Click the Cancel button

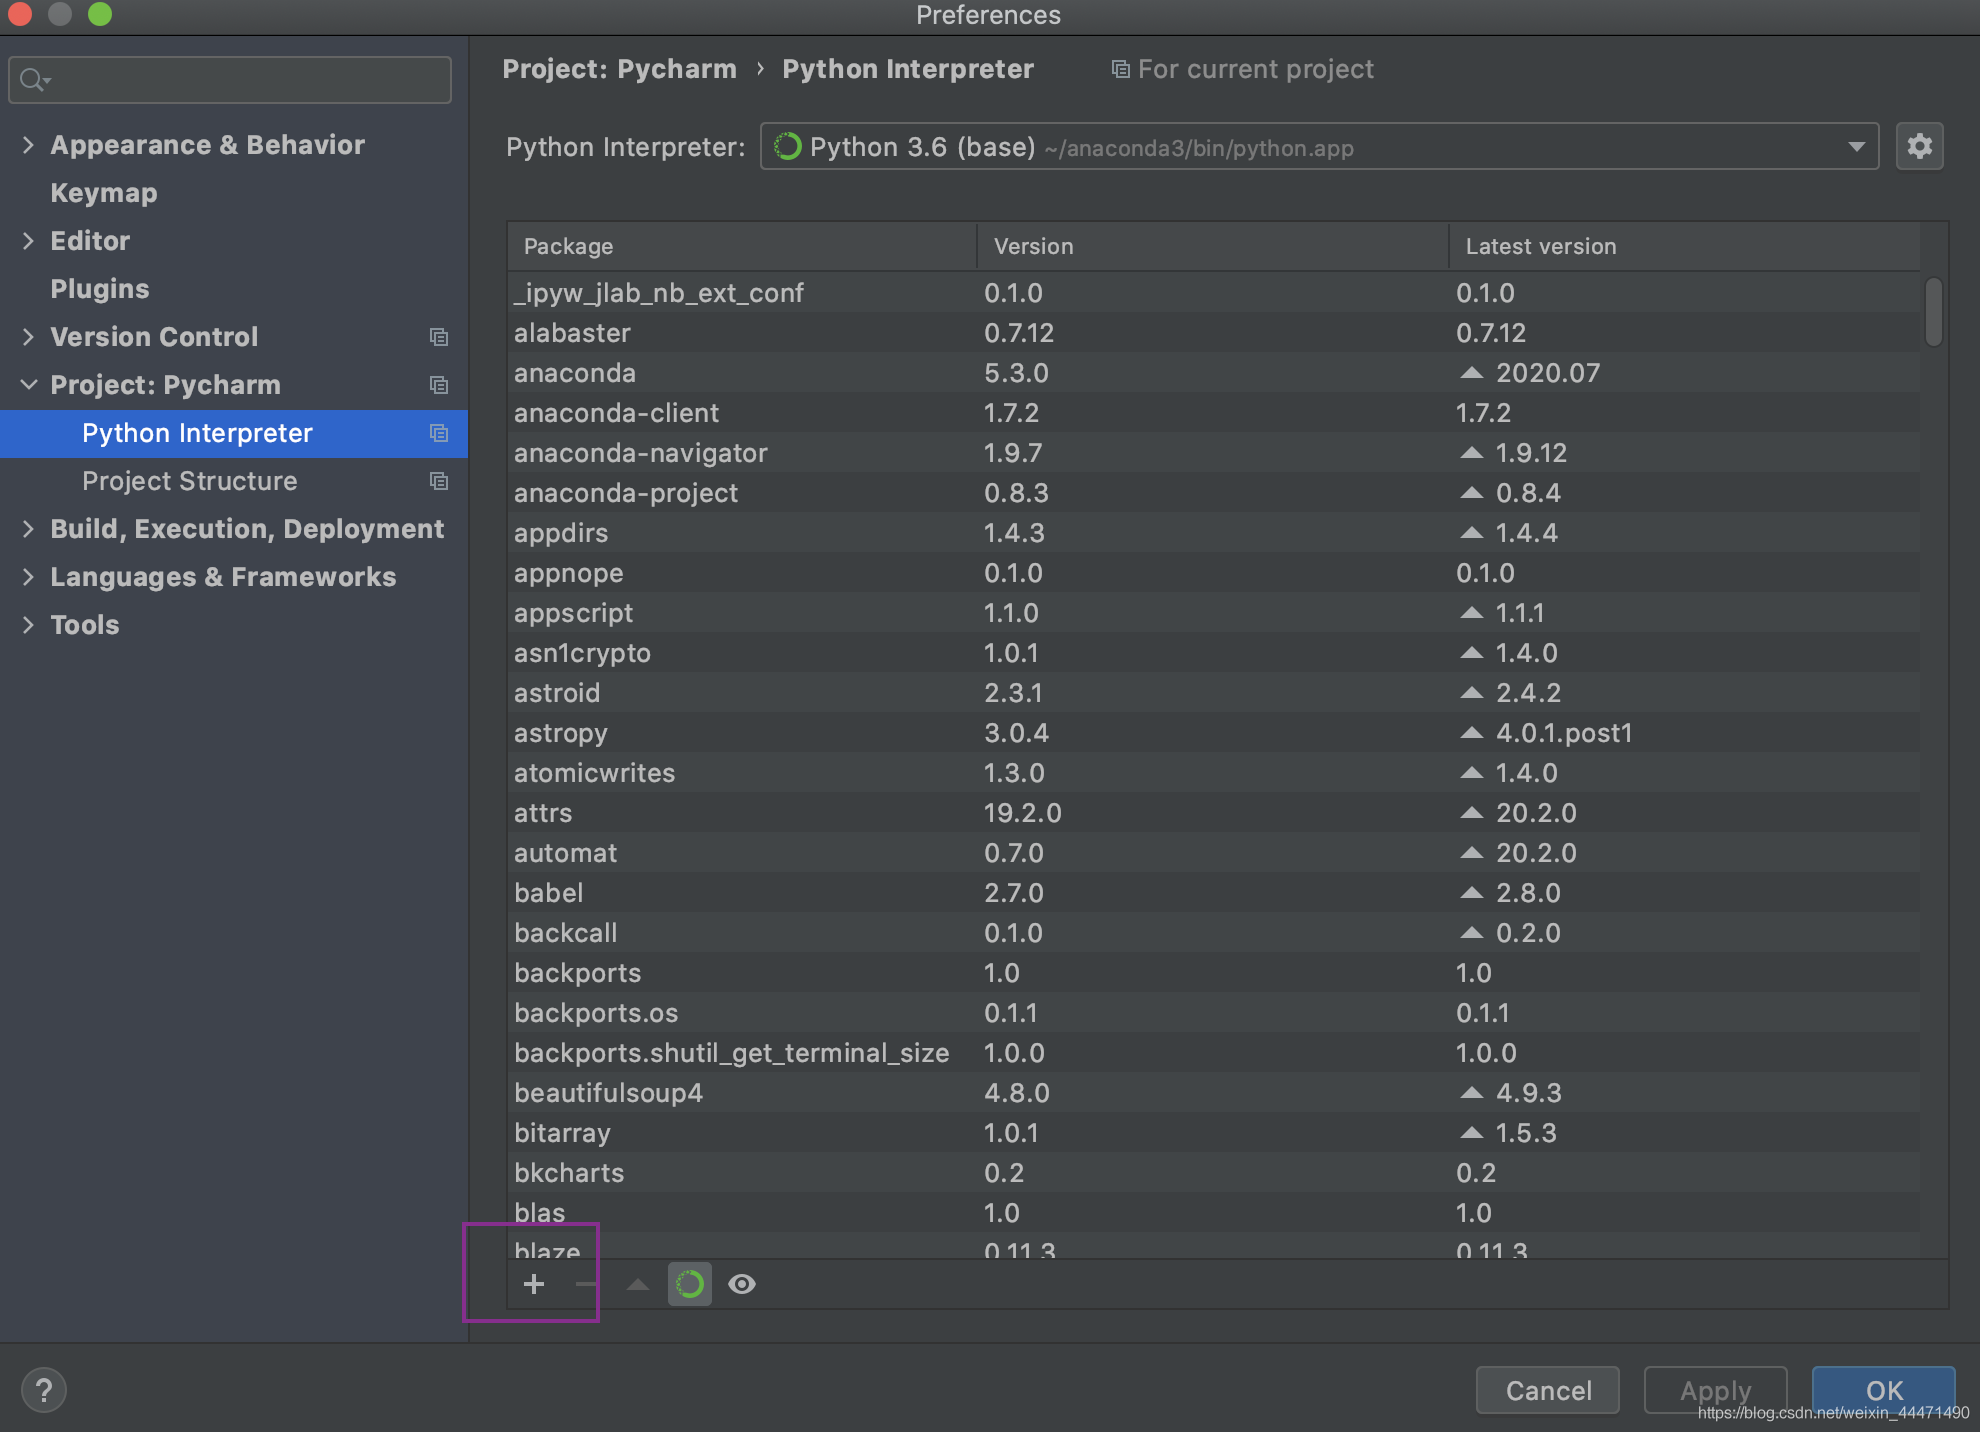point(1548,1390)
